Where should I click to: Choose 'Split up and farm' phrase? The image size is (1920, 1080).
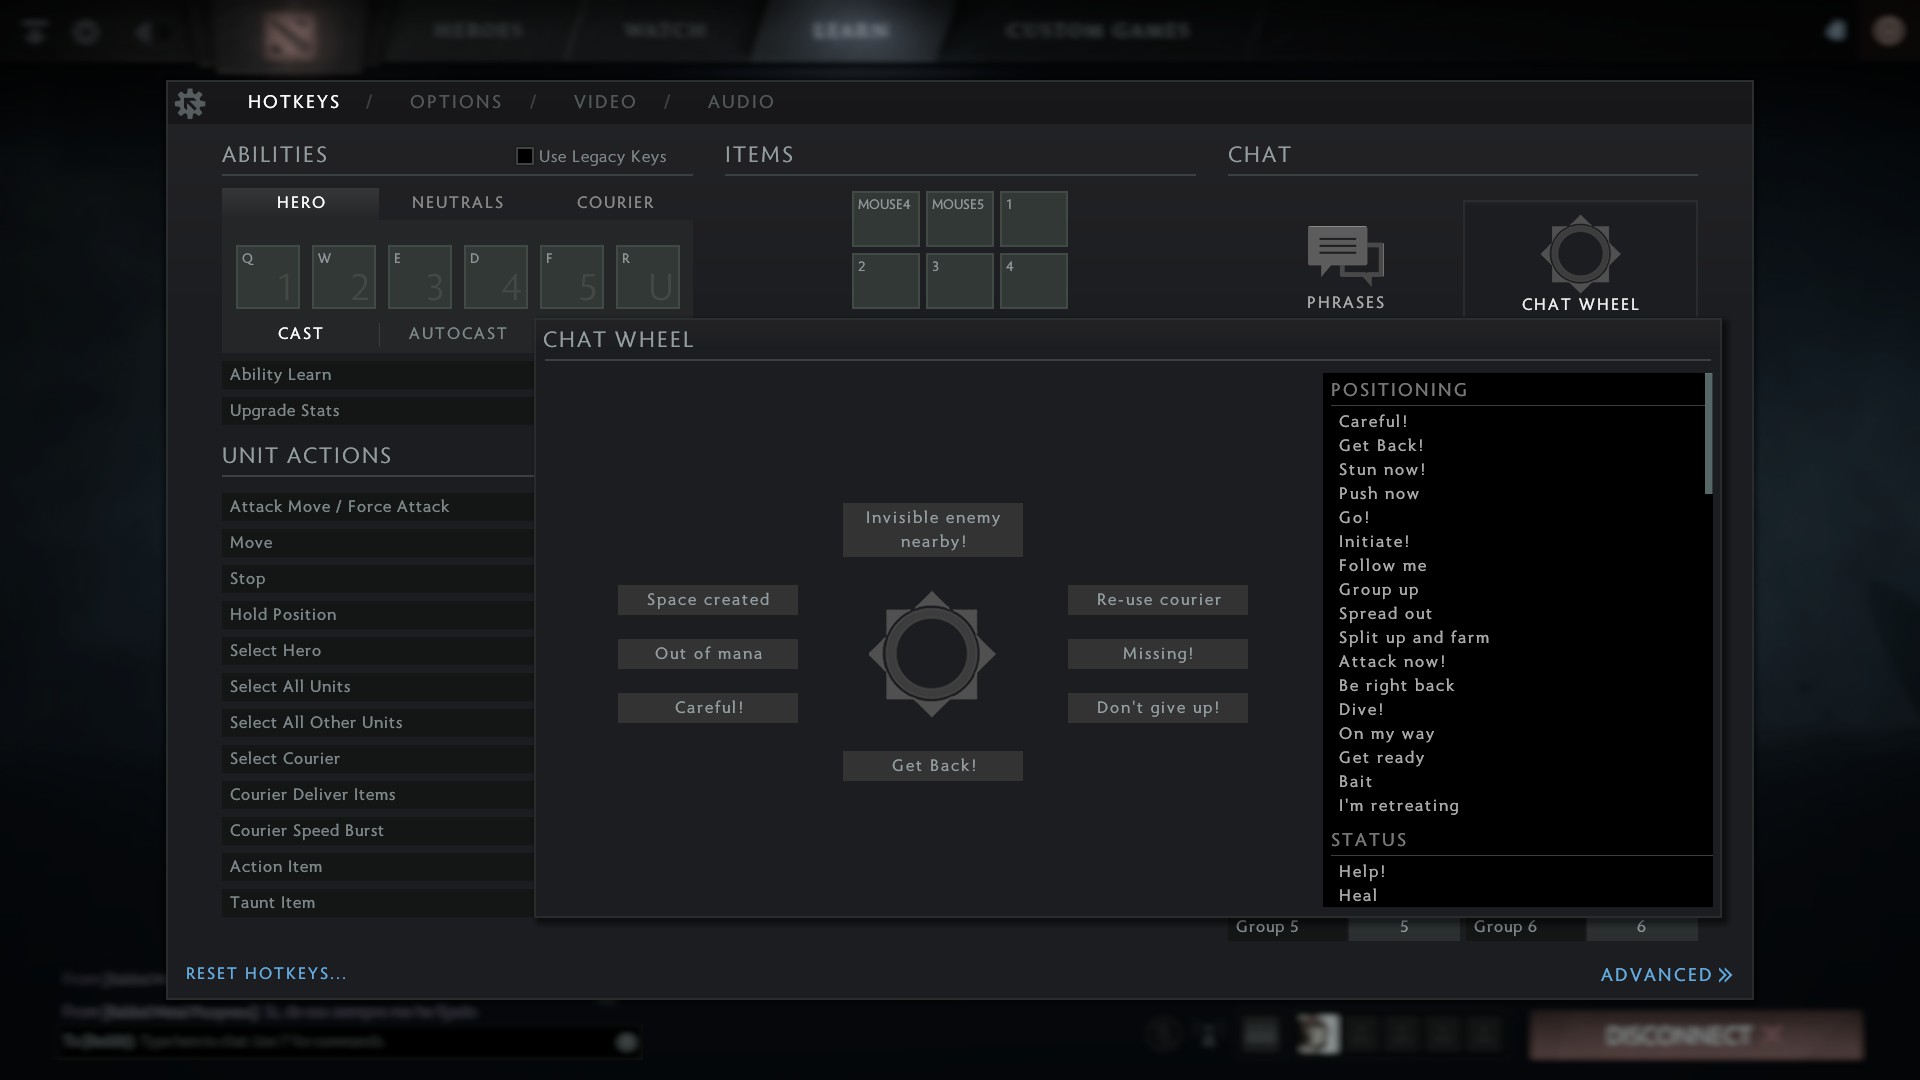[x=1413, y=638]
